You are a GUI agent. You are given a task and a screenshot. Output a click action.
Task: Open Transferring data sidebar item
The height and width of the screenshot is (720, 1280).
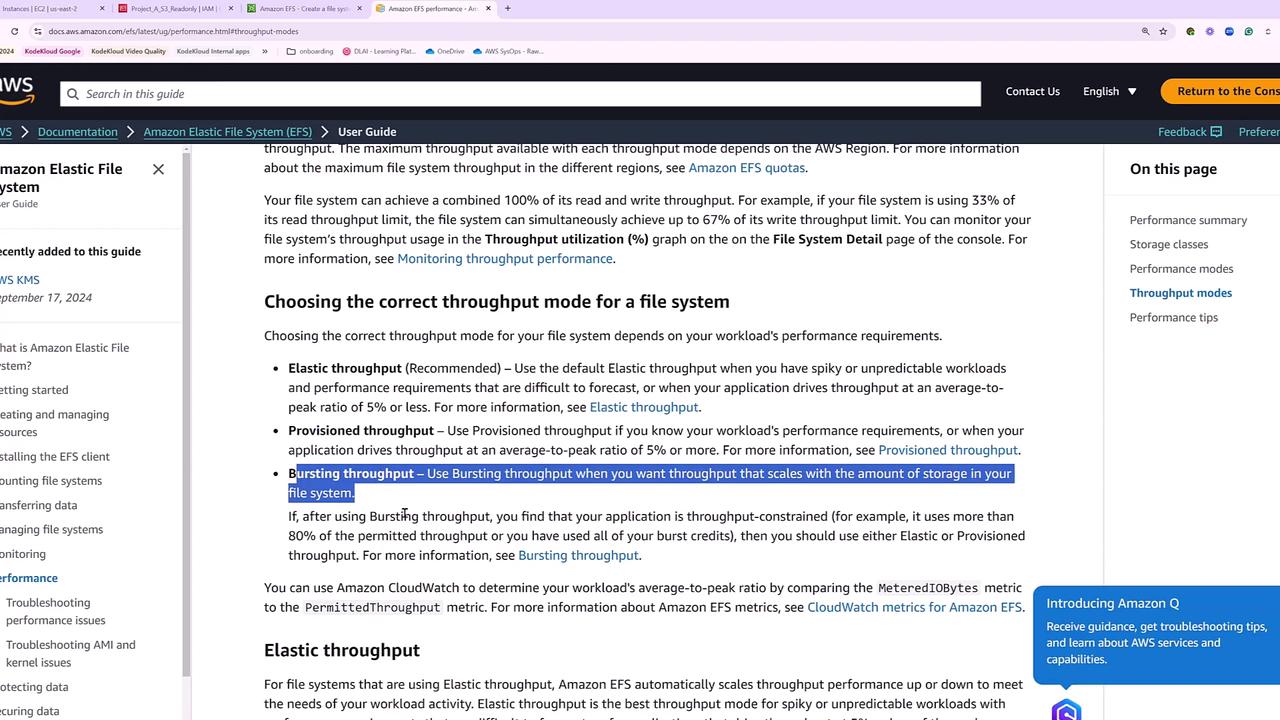tap(38, 506)
